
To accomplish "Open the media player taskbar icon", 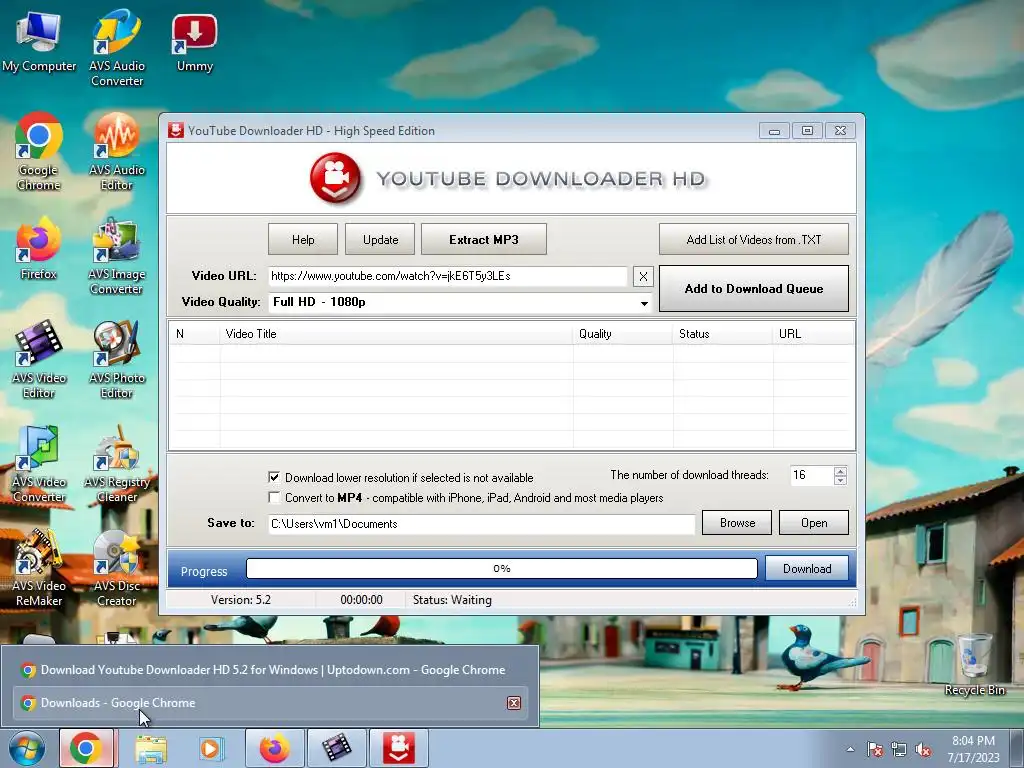I will coord(210,748).
